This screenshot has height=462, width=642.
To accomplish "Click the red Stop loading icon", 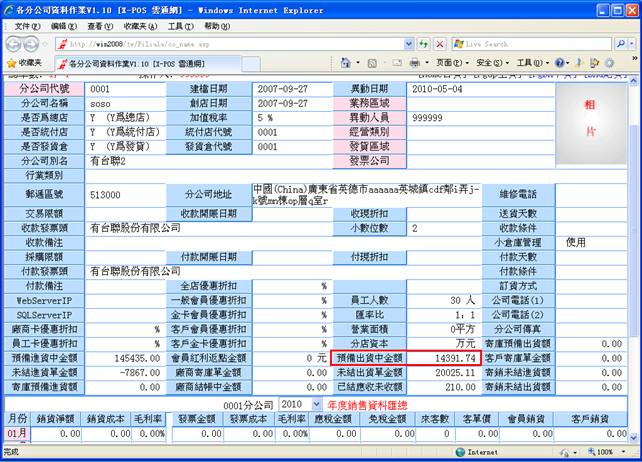I will click(x=439, y=44).
